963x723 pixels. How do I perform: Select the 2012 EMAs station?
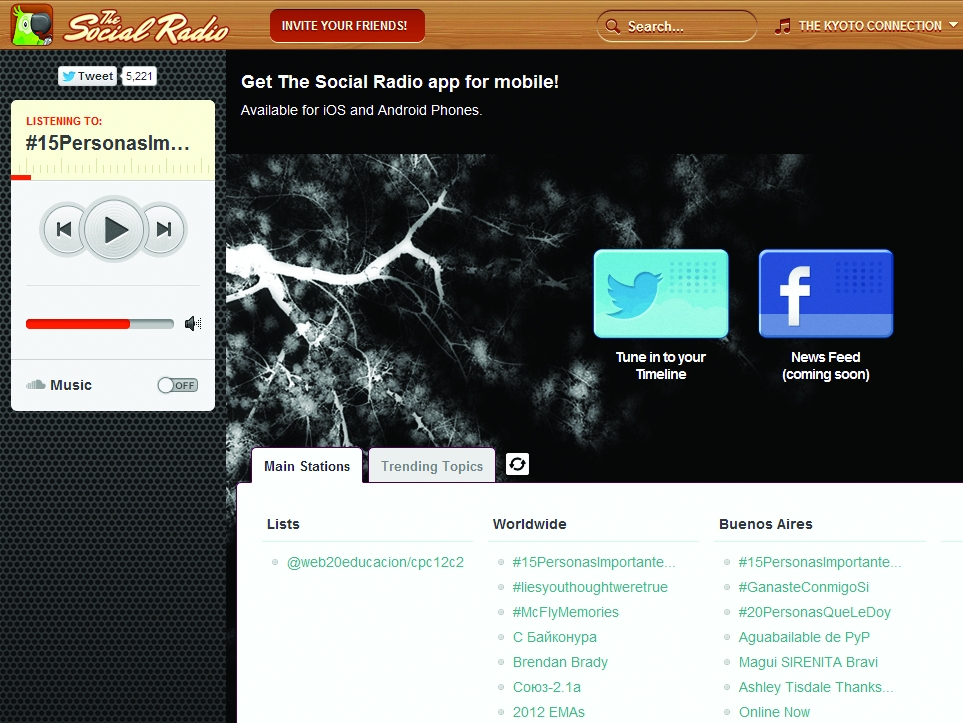548,713
